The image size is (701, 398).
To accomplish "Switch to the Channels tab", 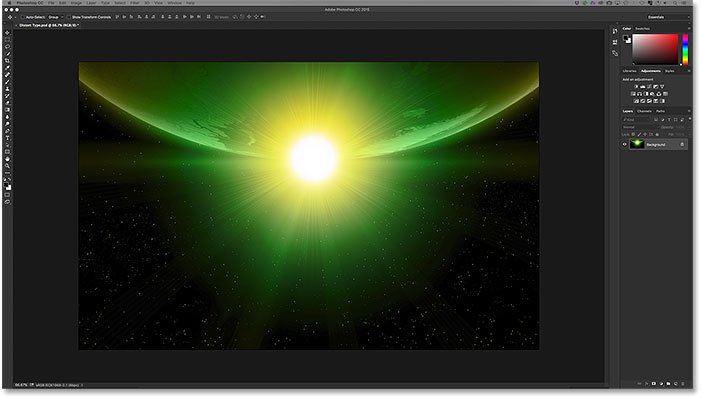I will [644, 111].
